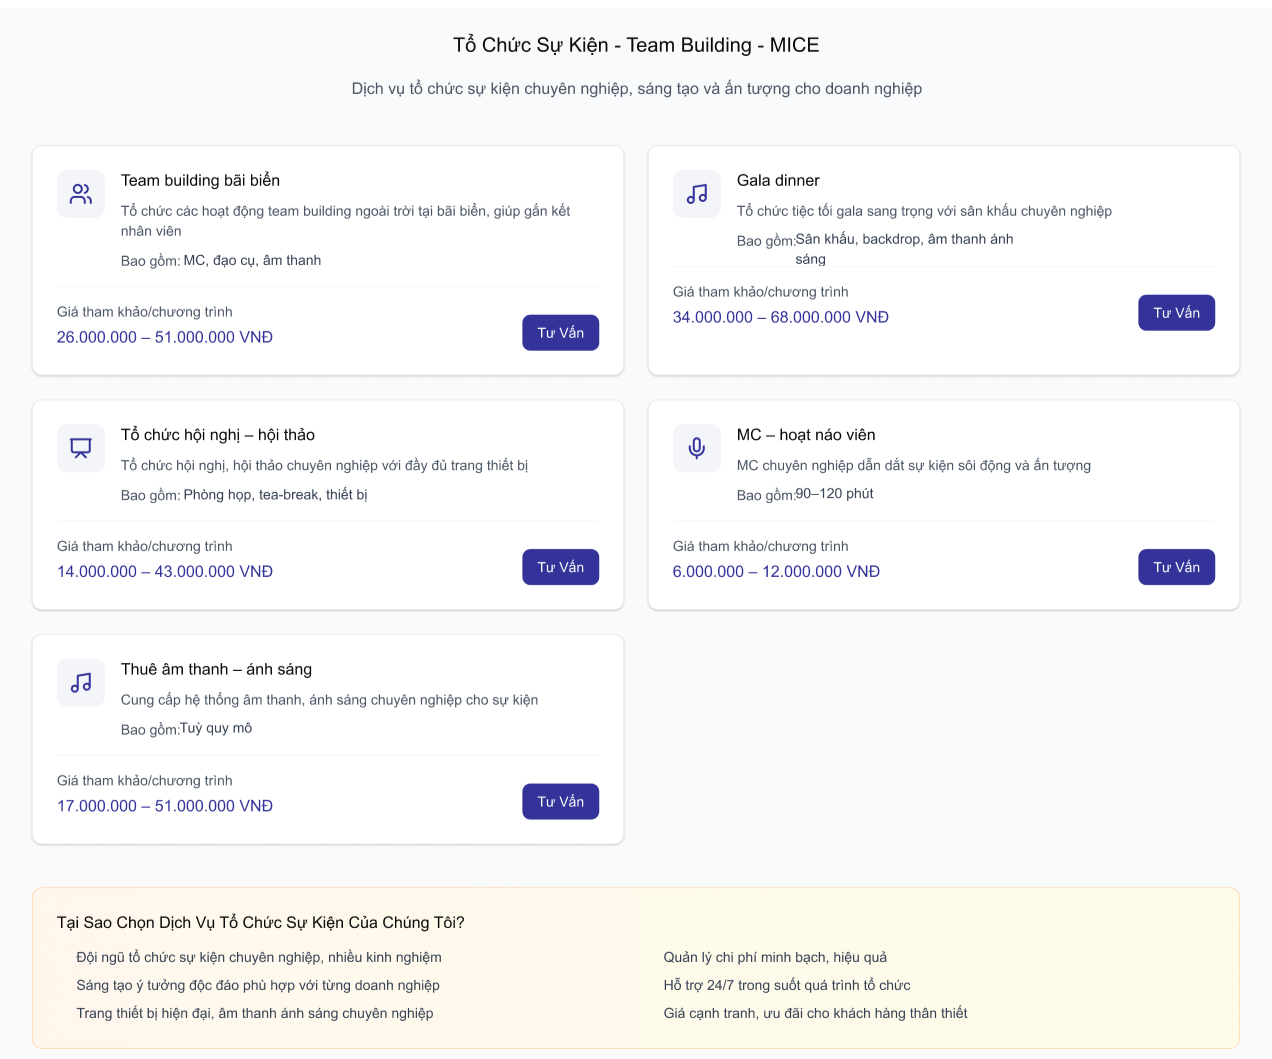Request Tư Vấn for Tổ chức hội nghị – hội thảo
The width and height of the screenshot is (1272, 1059).
point(560,567)
